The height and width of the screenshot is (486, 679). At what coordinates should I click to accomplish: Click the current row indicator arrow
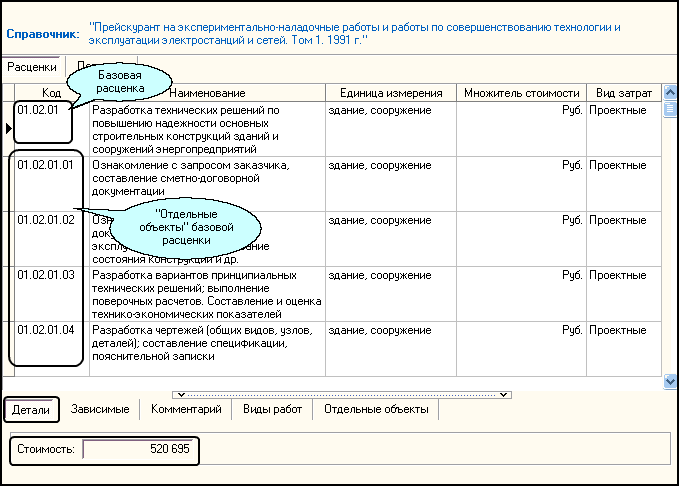click(x=8, y=128)
